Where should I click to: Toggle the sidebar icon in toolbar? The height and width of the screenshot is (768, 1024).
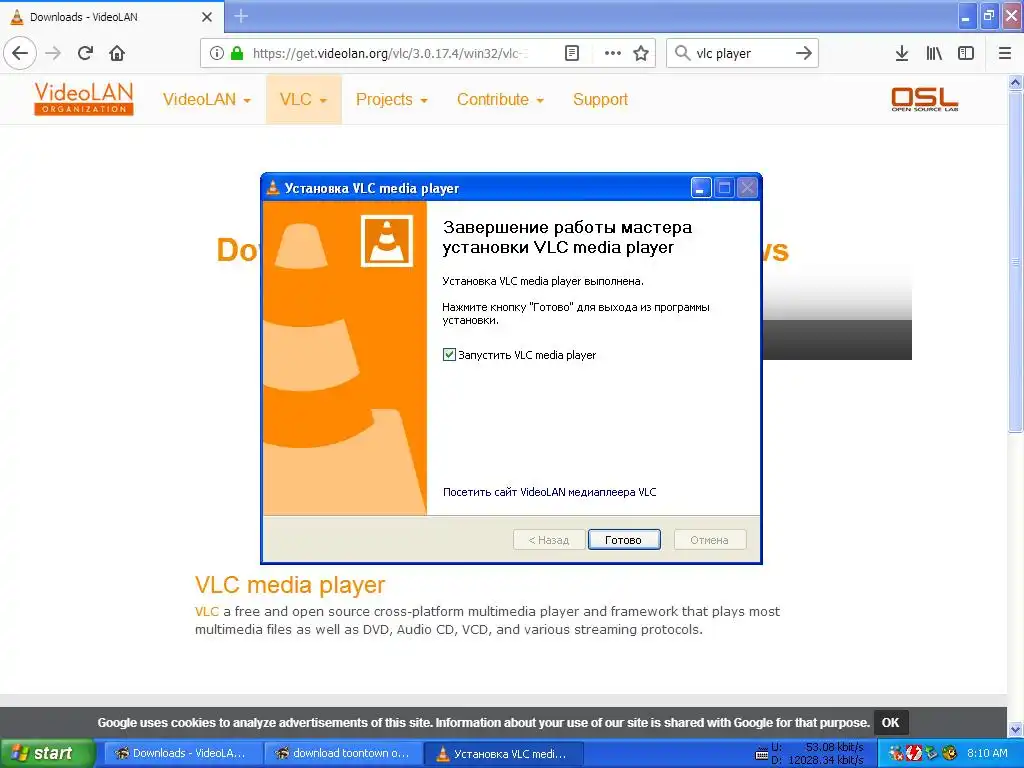(966, 53)
